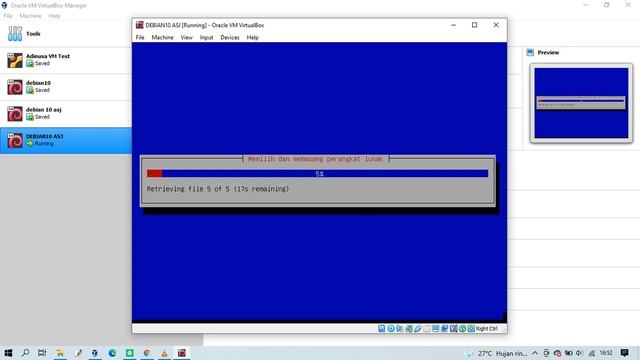Open the Windows Start menu
The width and height of the screenshot is (640, 360).
coord(8,353)
